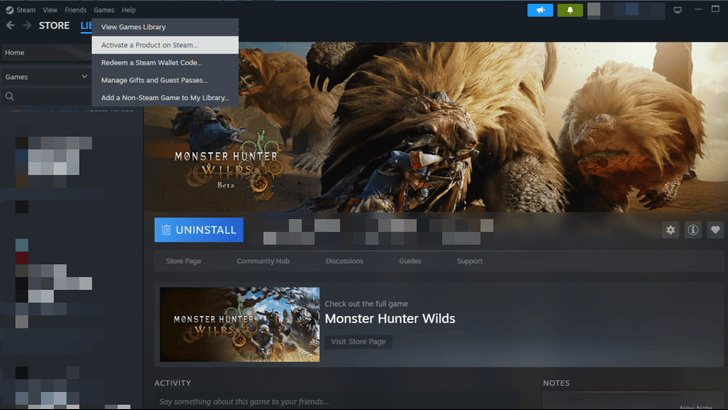Viewport: 728px width, 410px height.
Task: Open the Help menu
Action: pos(129,10)
